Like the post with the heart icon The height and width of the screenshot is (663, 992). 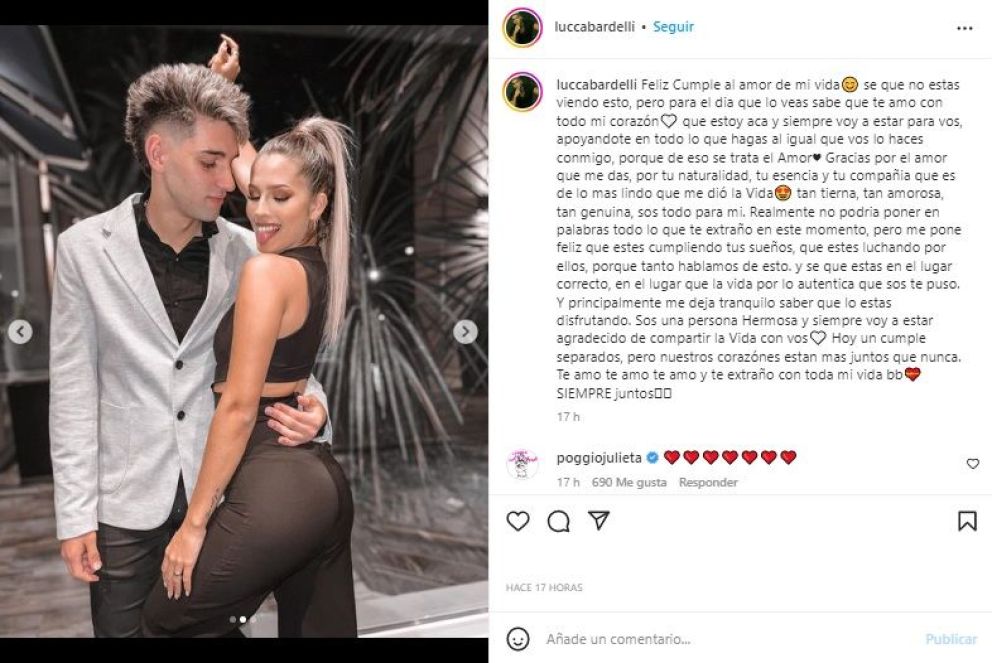click(x=518, y=521)
